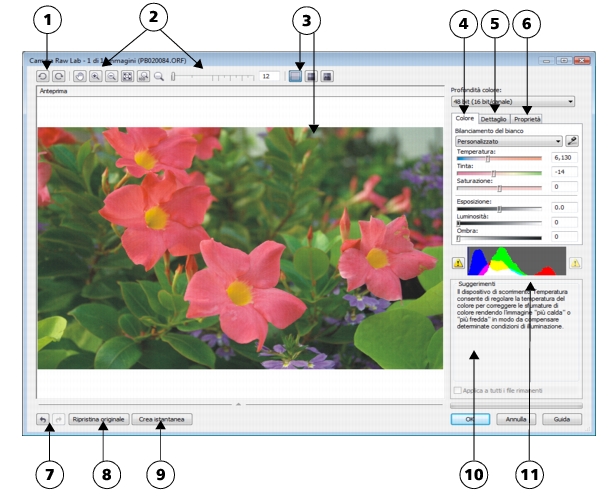Click the Undo arrow icon

[x=42, y=420]
